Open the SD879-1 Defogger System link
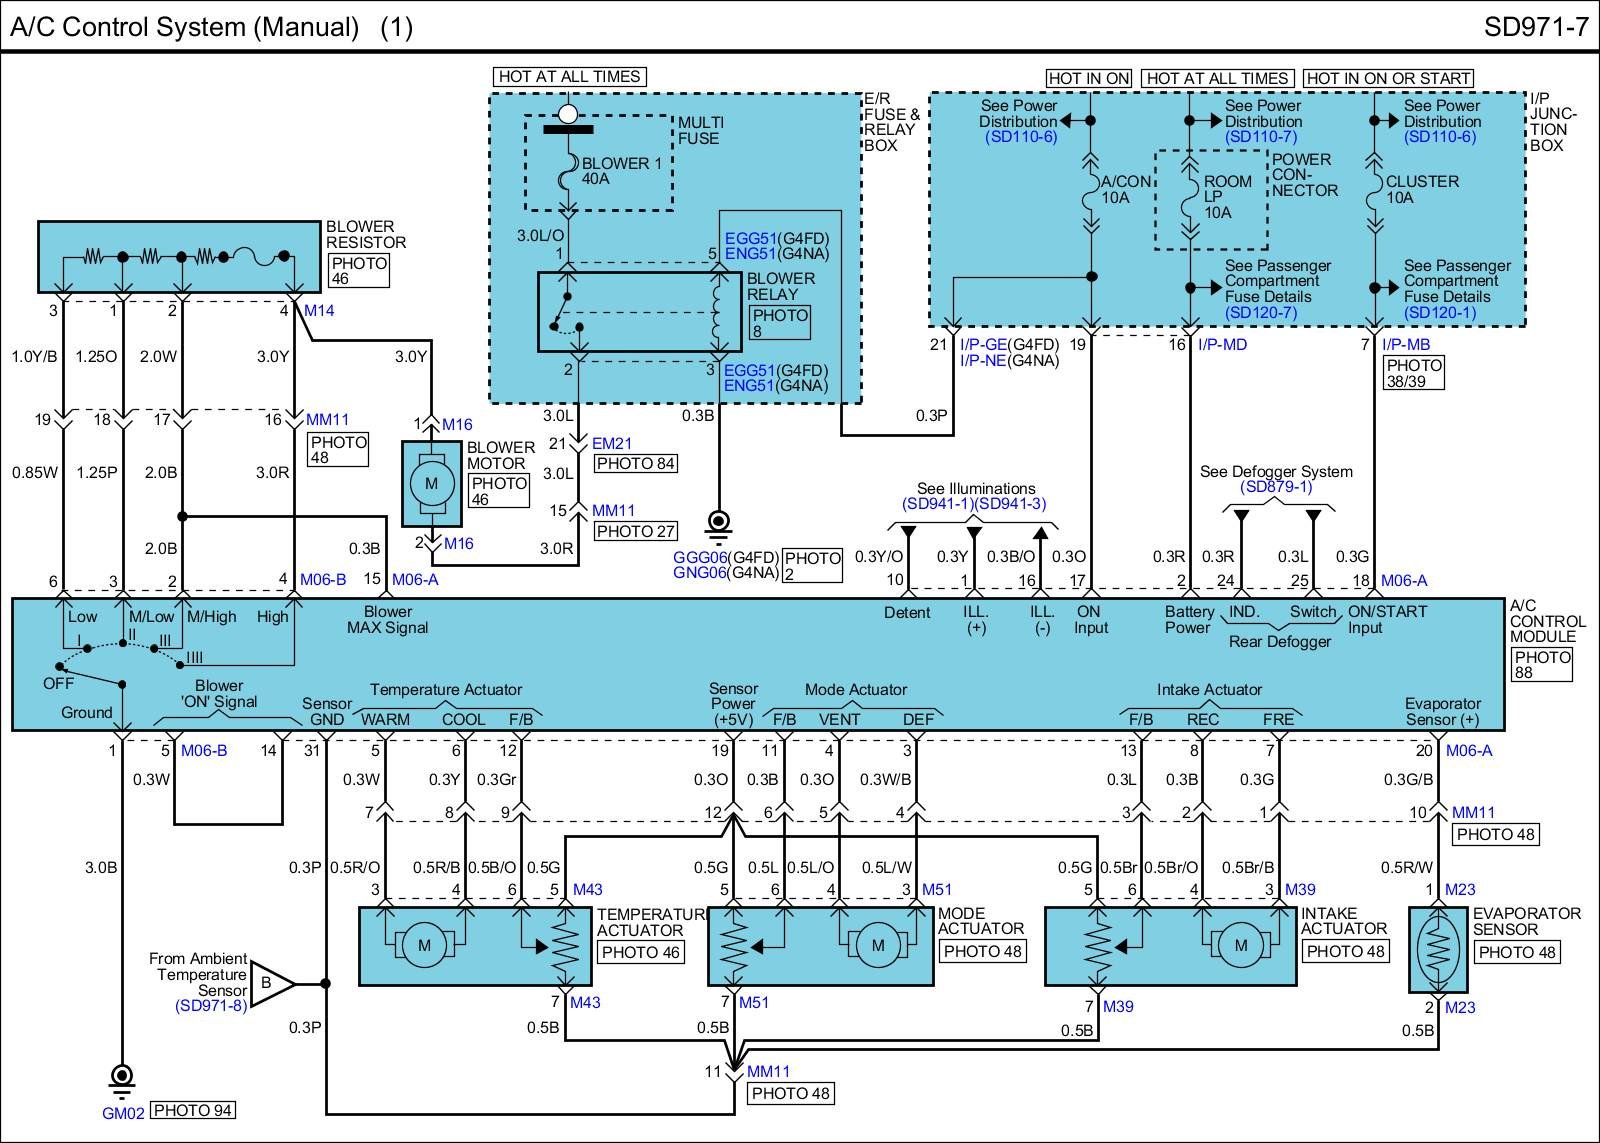This screenshot has height=1143, width=1600. pyautogui.click(x=1276, y=487)
